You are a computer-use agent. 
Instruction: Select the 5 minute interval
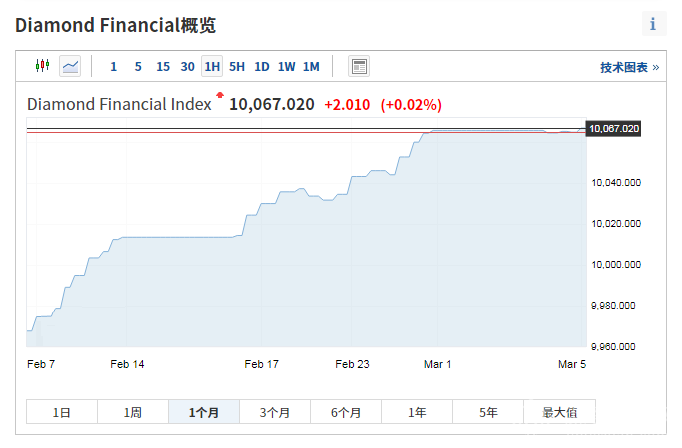(x=138, y=67)
